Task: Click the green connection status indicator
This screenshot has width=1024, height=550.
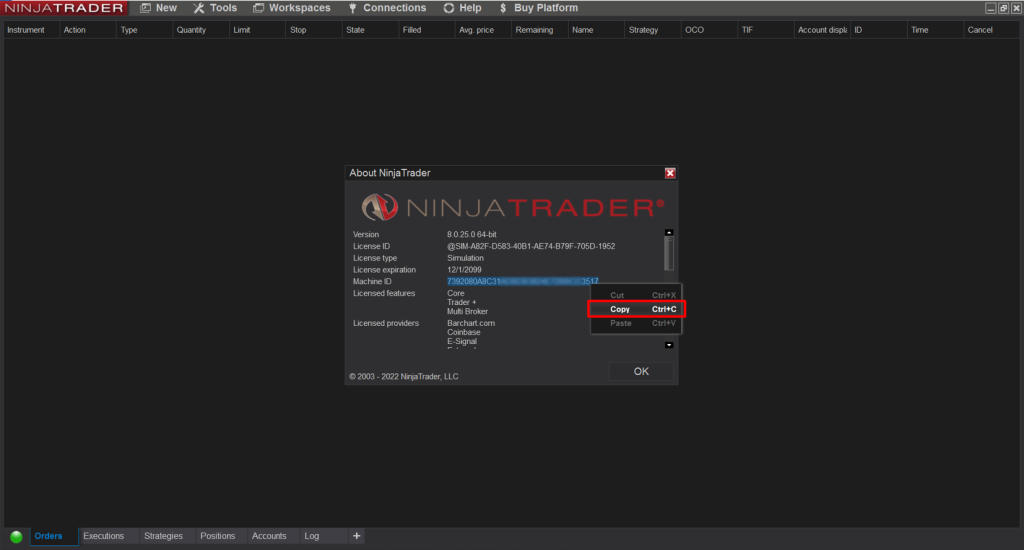Action: [x=16, y=537]
